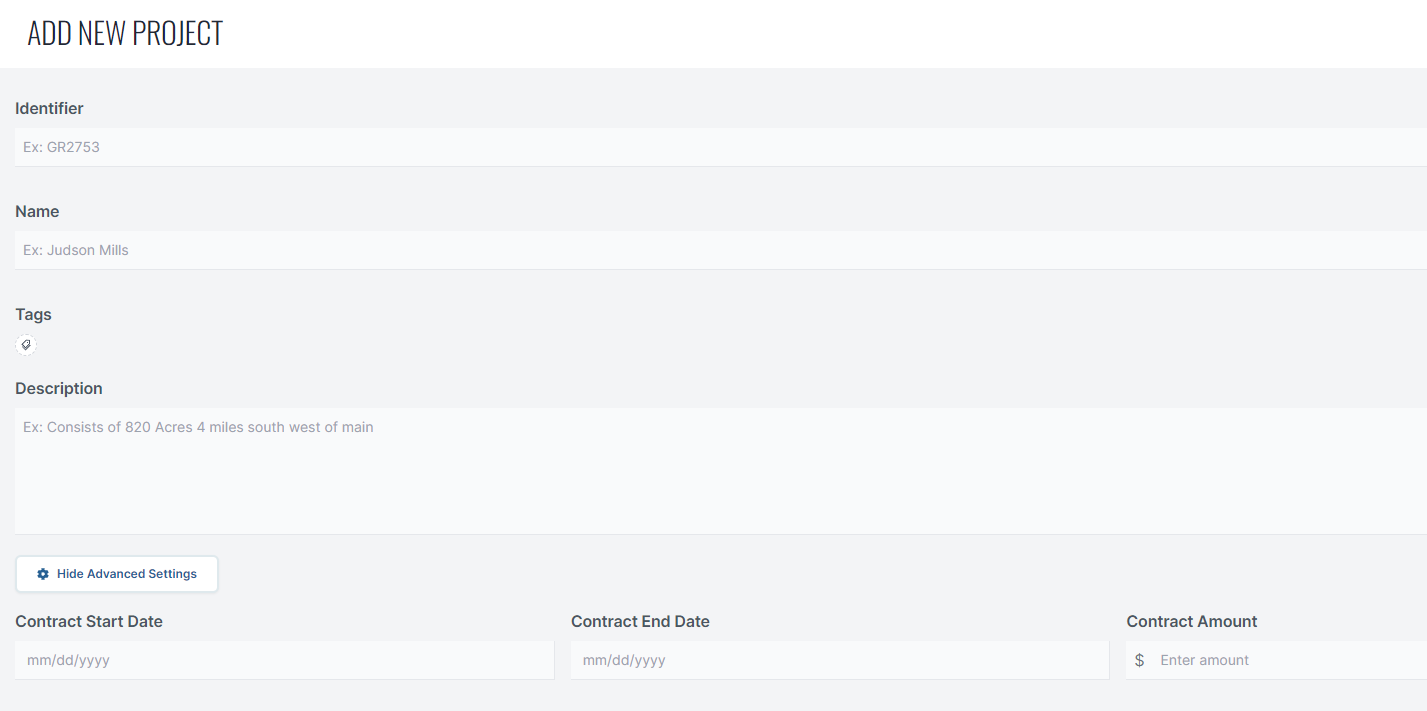The width and height of the screenshot is (1427, 711).
Task: Open the Contract End Date field
Action: coord(839,660)
